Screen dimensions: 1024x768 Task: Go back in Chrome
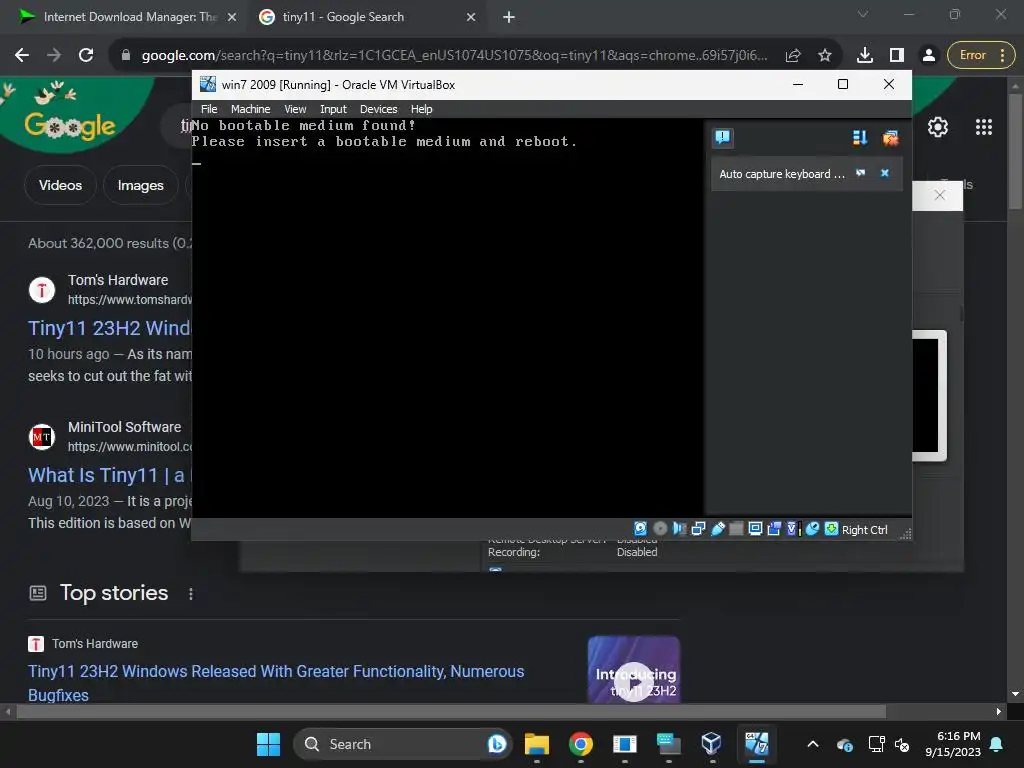click(22, 55)
